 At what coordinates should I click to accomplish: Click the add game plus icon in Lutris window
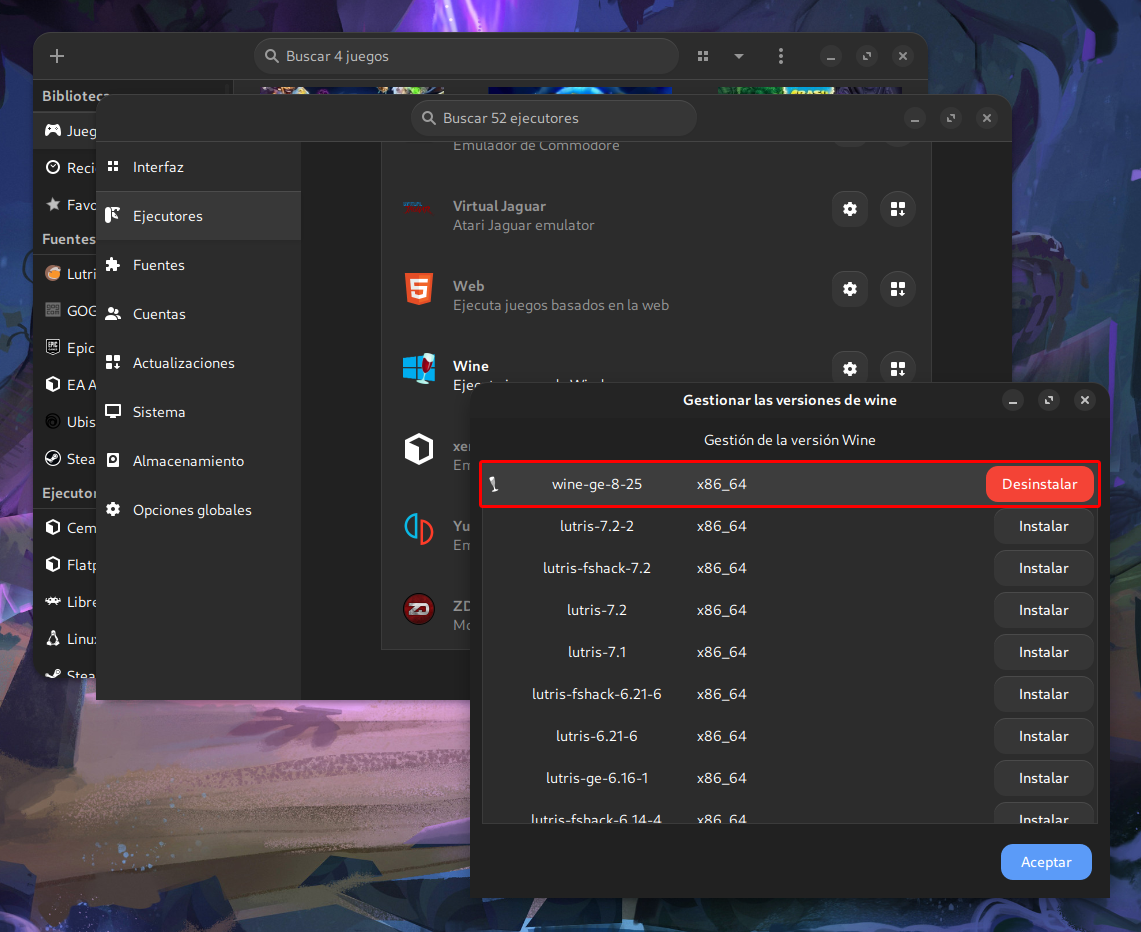click(57, 56)
